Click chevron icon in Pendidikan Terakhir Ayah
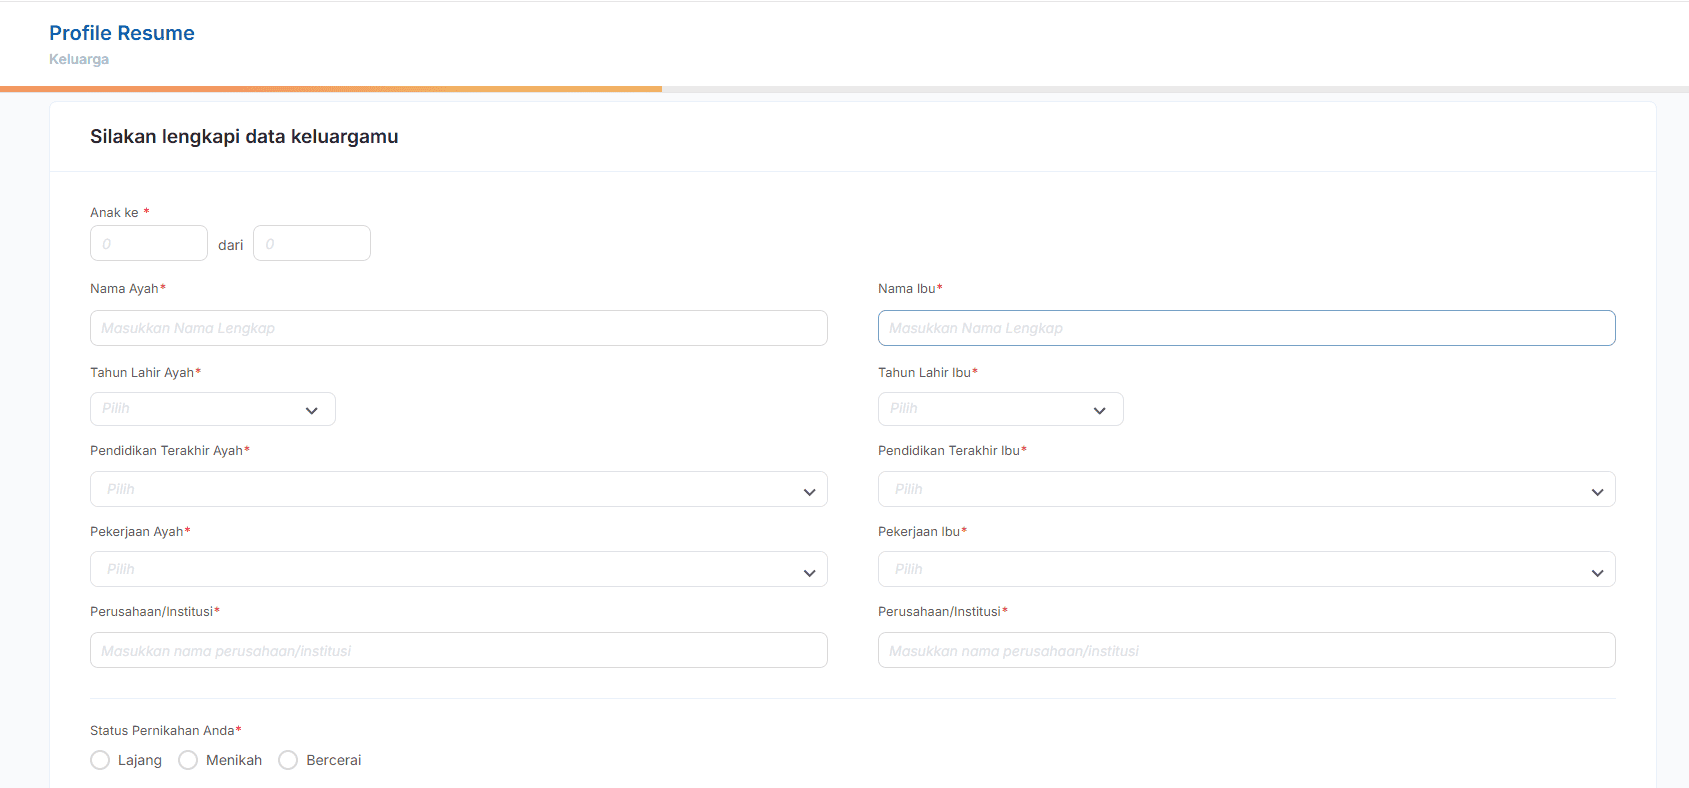 click(809, 492)
